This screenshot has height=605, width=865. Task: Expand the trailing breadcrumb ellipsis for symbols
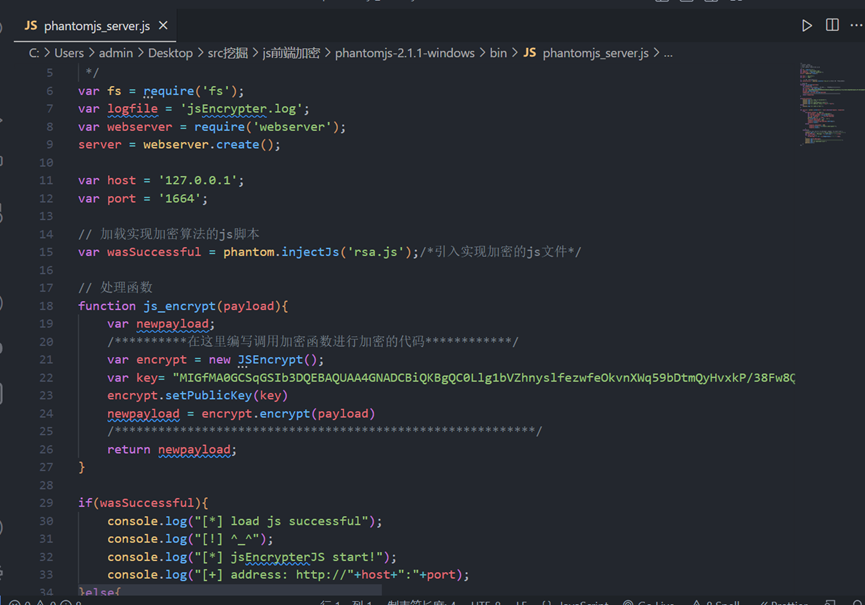click(x=668, y=53)
